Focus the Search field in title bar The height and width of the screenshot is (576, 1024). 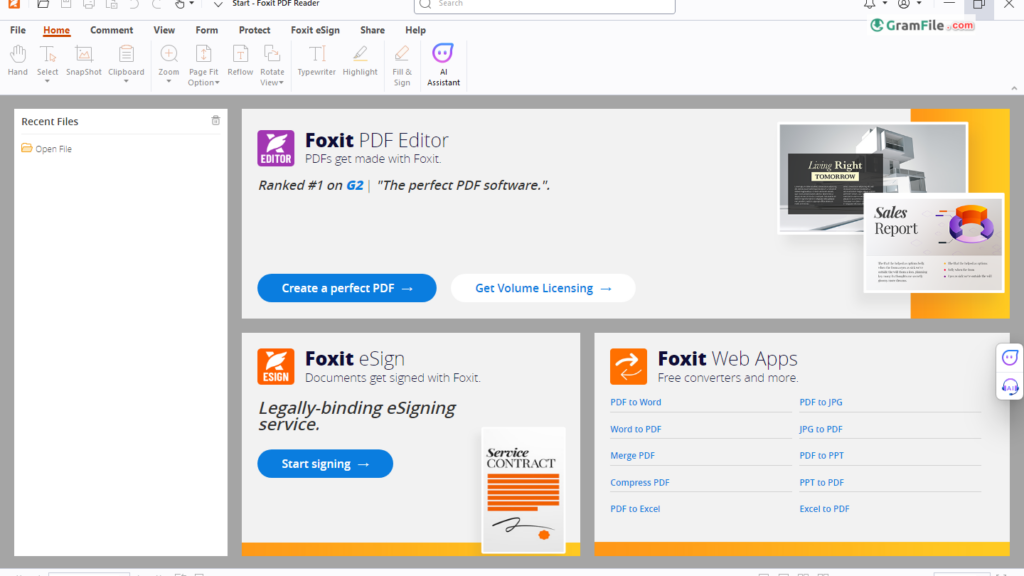(x=544, y=5)
